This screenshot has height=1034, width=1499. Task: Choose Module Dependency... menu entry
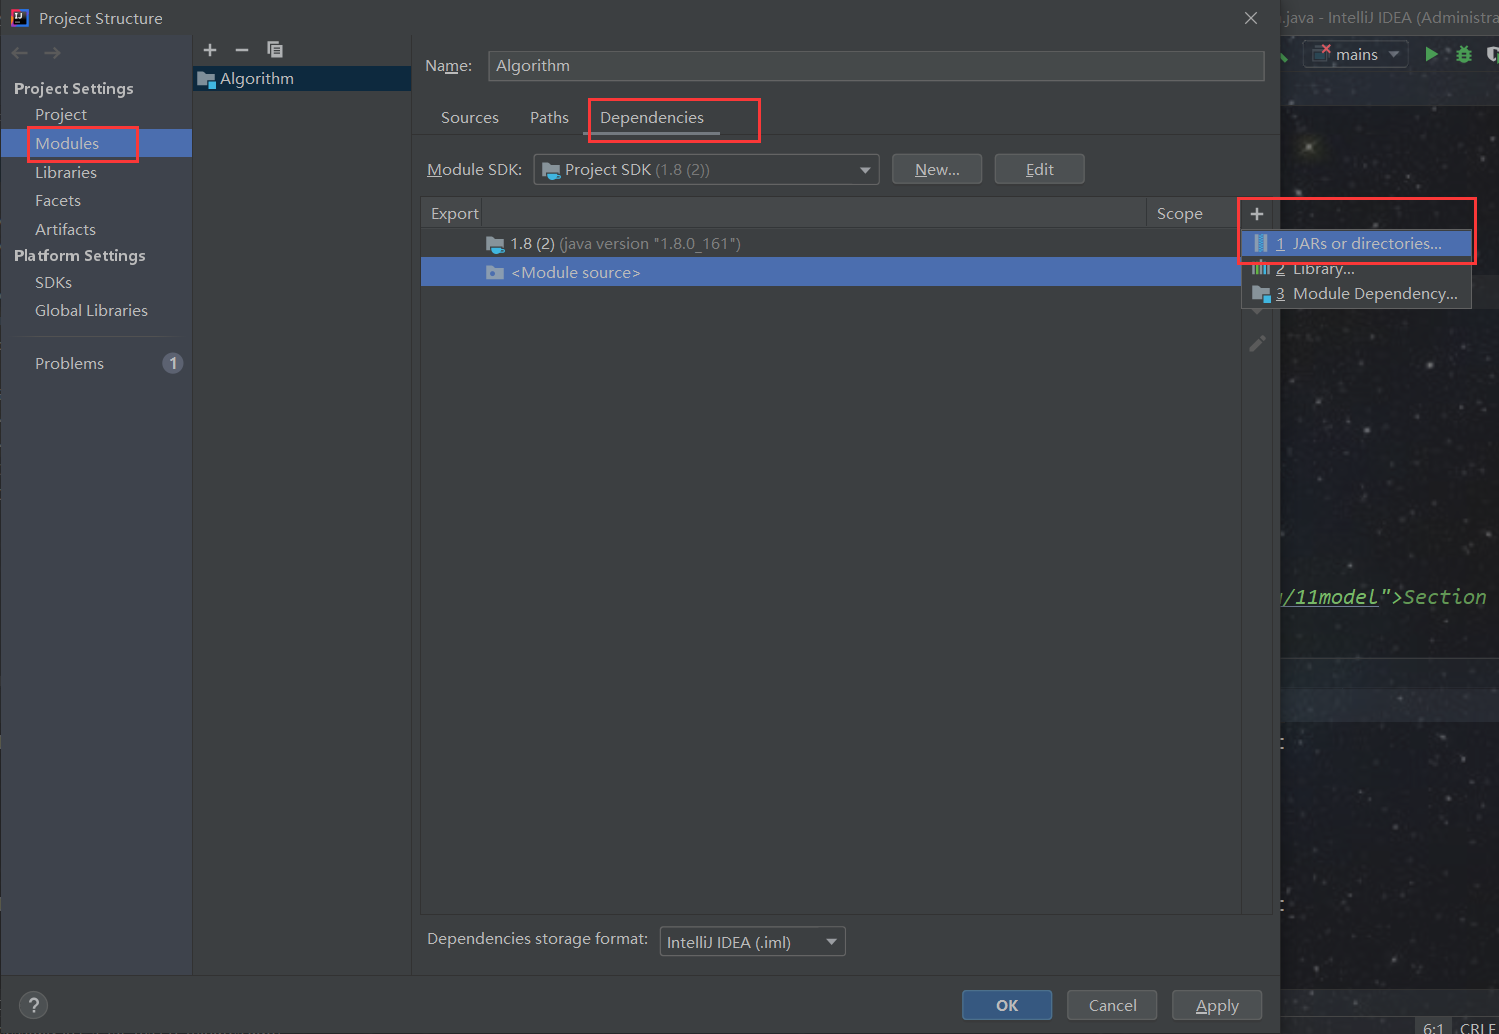1356,294
